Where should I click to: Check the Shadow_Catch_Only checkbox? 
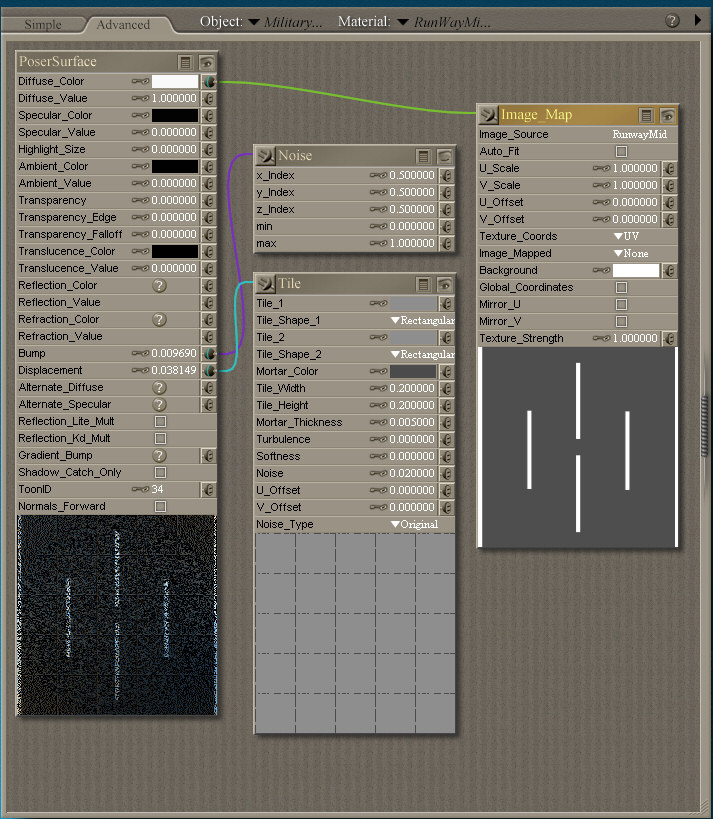pos(160,472)
